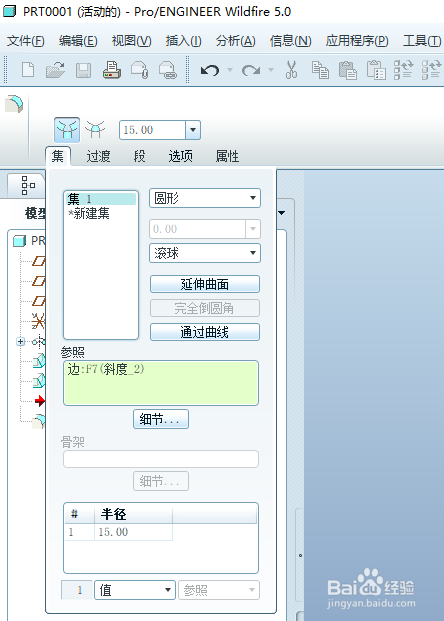Click the Paste clipboard icon
The height and width of the screenshot is (621, 444).
point(348,70)
